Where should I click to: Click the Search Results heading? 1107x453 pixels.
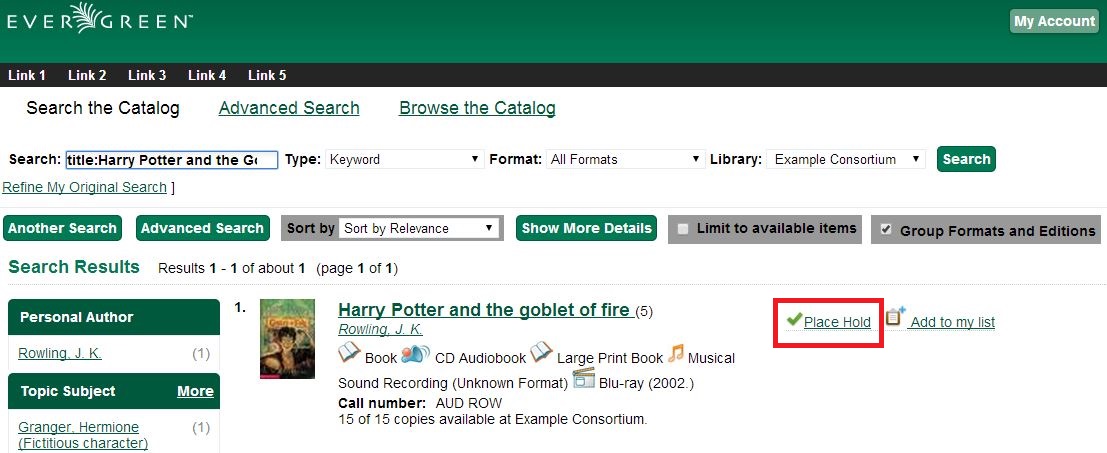(x=74, y=267)
